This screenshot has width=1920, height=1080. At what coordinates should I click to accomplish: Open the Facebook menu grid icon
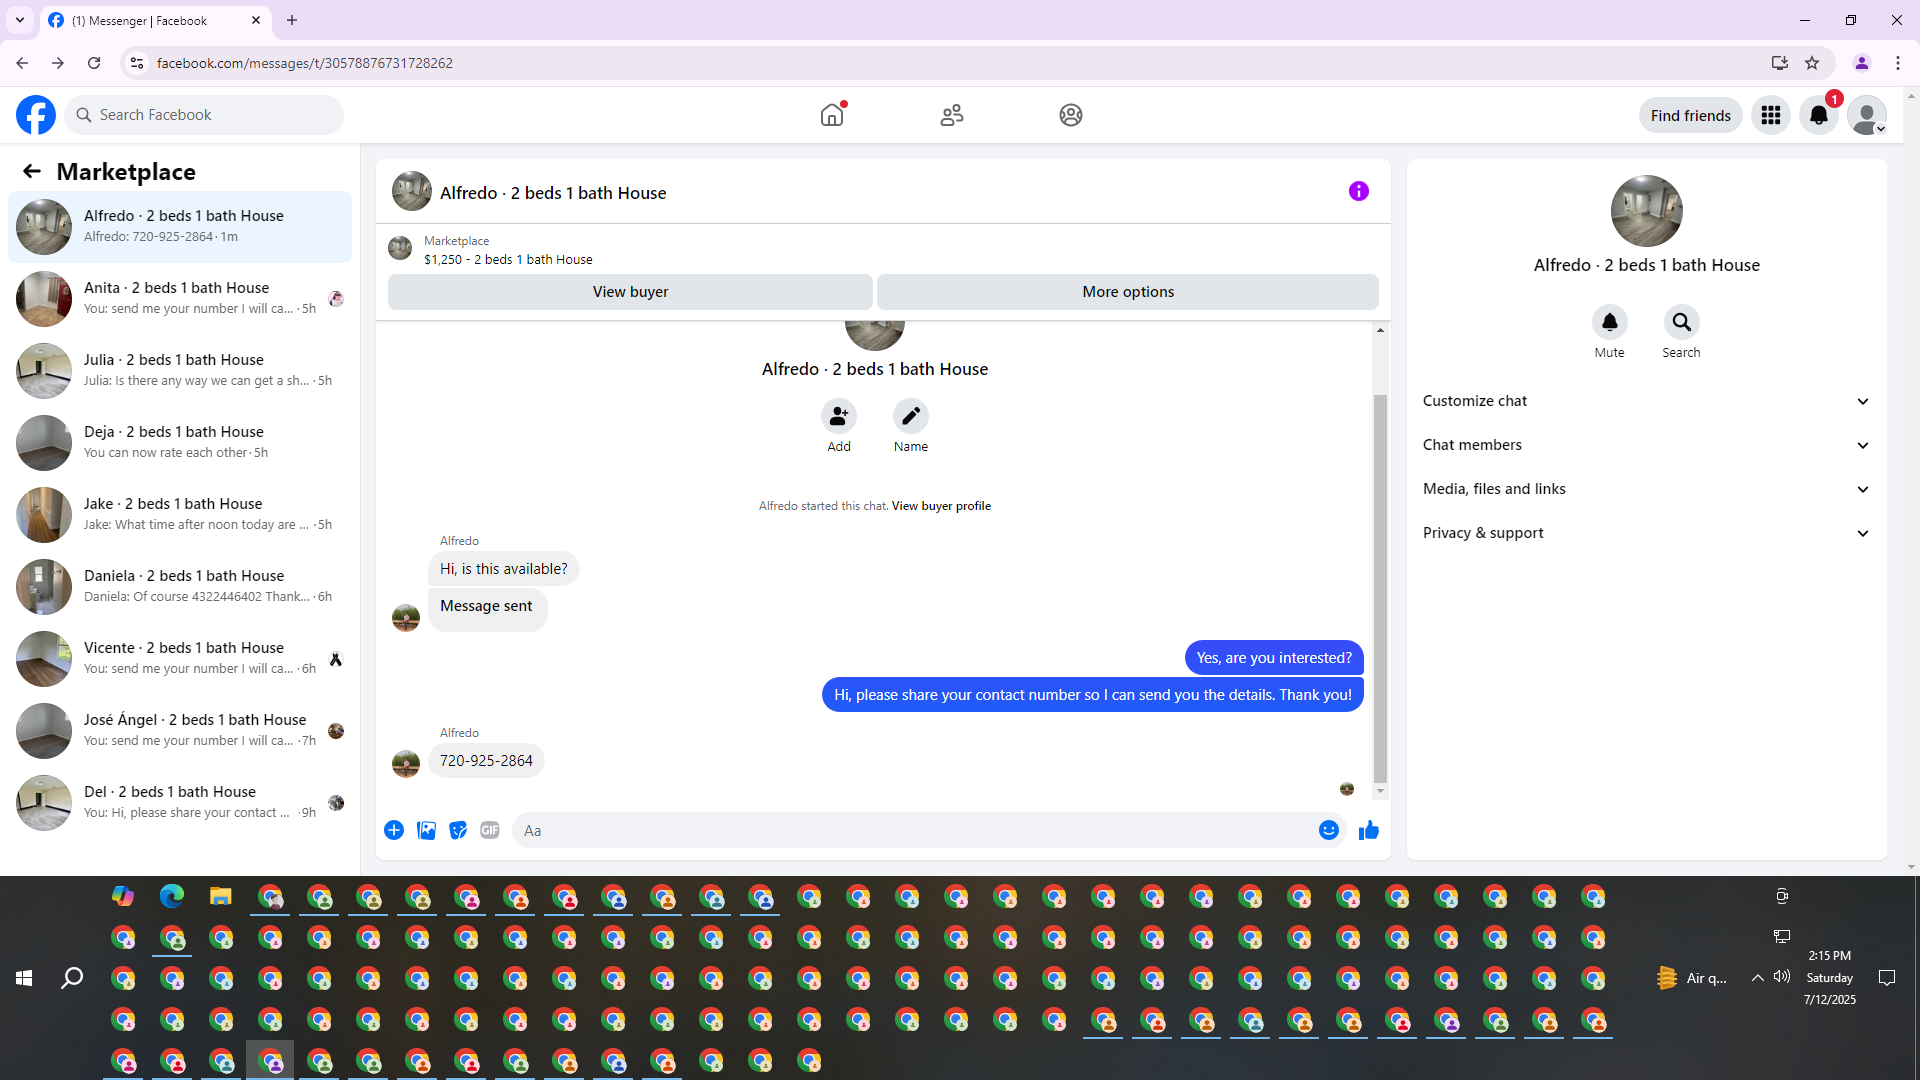coord(1770,115)
